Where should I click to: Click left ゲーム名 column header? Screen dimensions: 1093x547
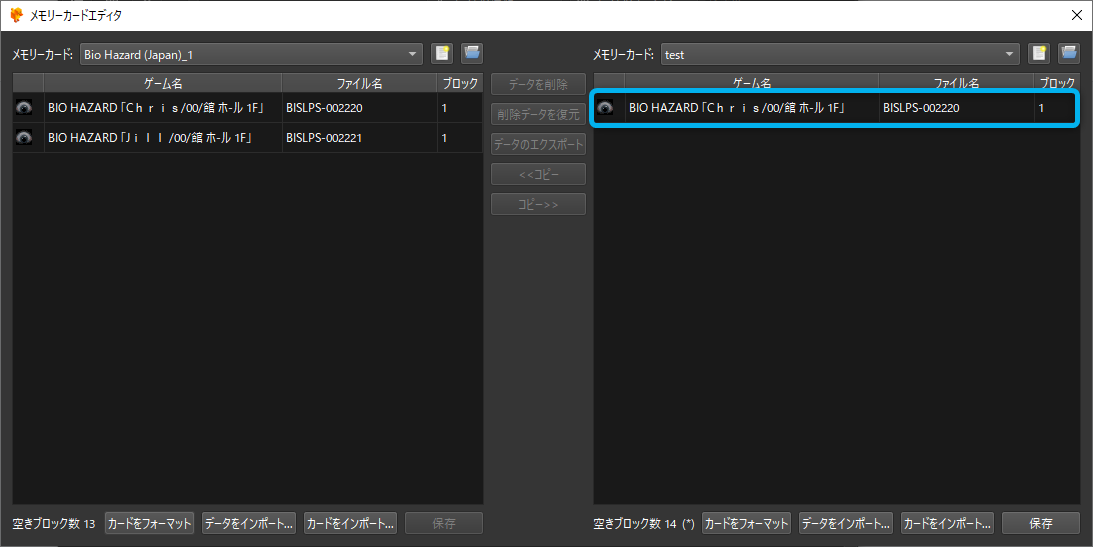[163, 83]
